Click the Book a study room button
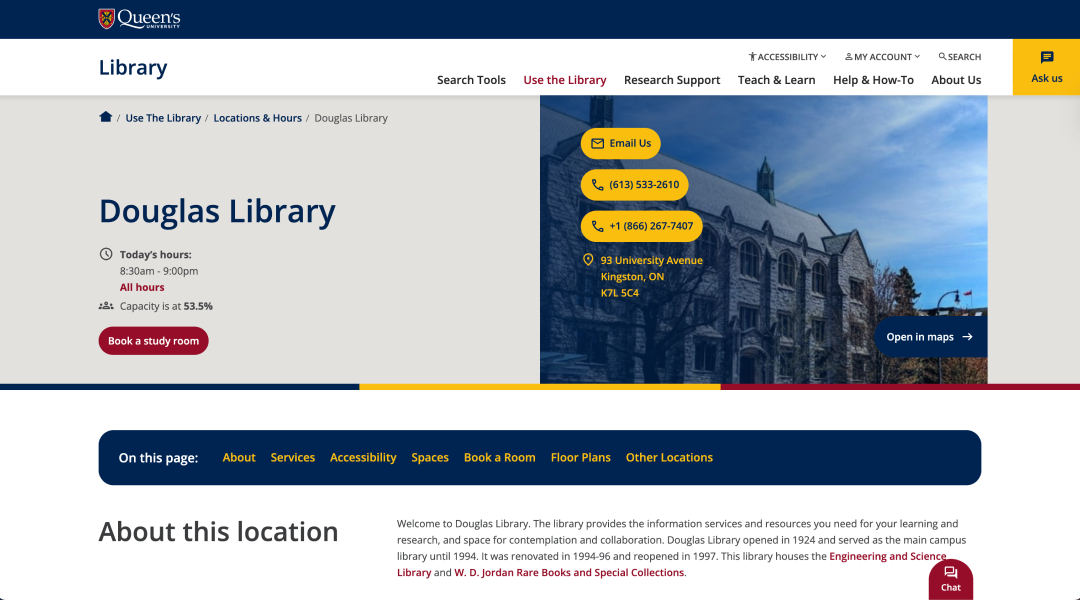Viewport: 1080px width, 600px height. [153, 341]
